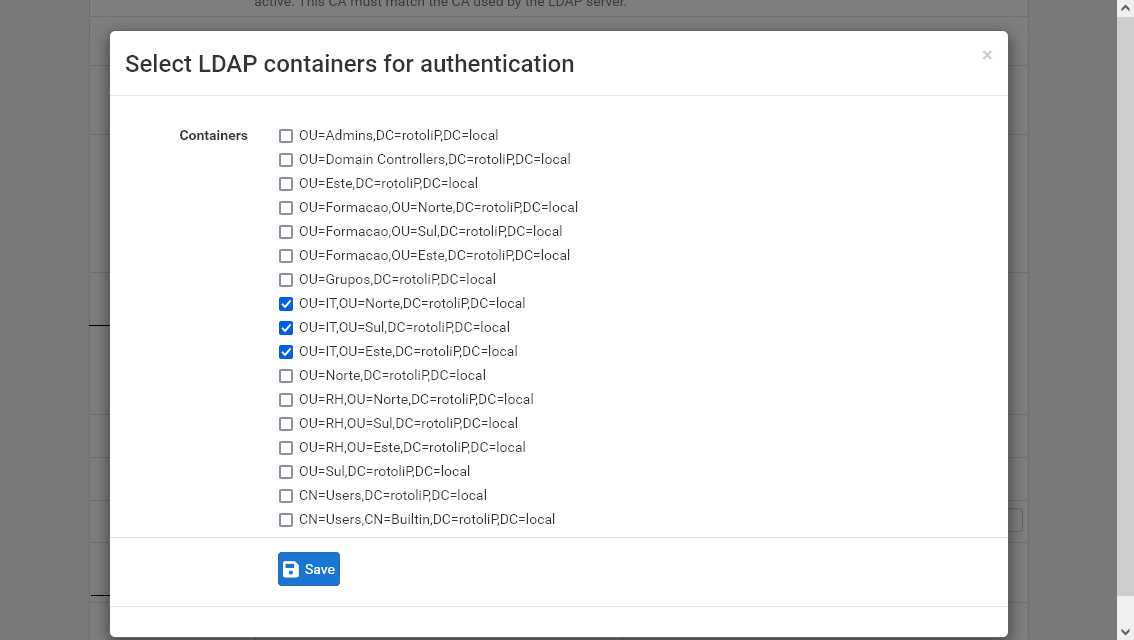Uncheck OU=IT,OU=Norte container
Image resolution: width=1134 pixels, height=640 pixels.
[x=285, y=303]
